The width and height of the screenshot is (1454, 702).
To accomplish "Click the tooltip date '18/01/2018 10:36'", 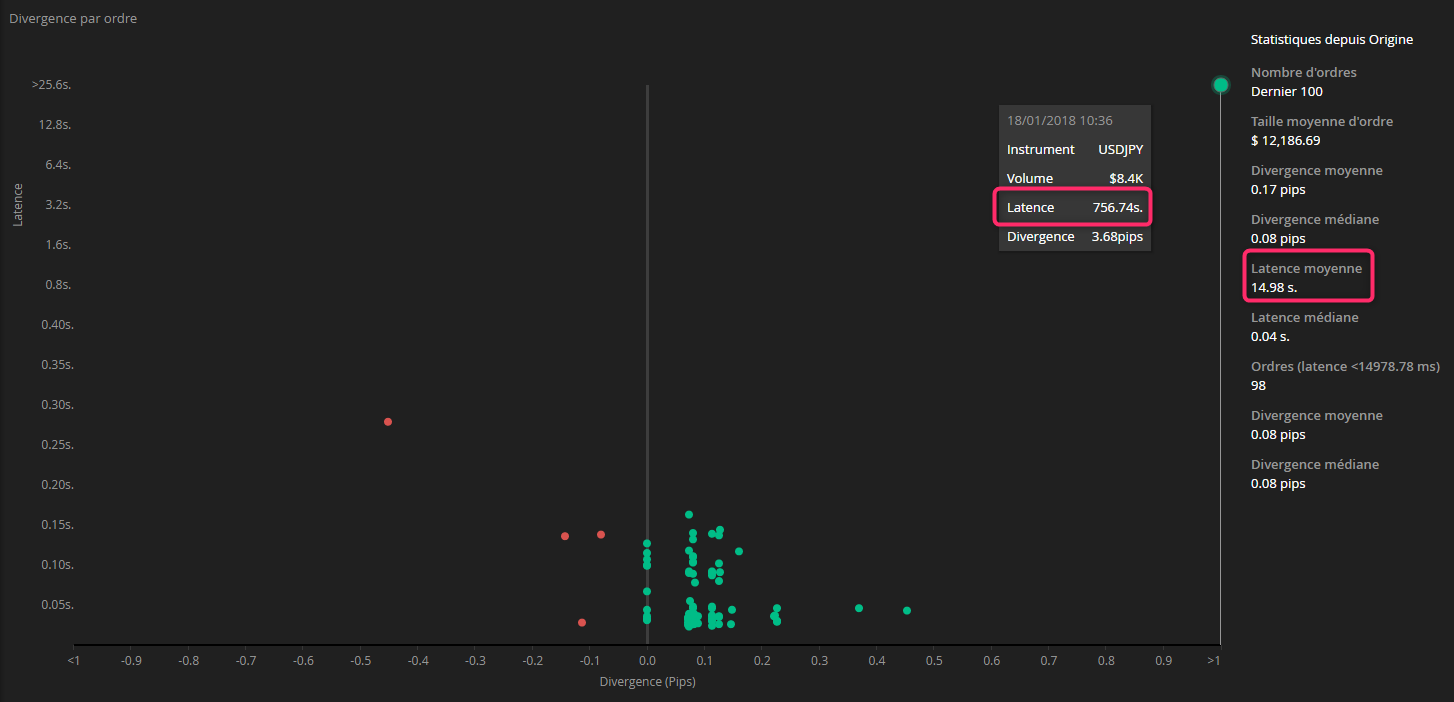I will point(1060,120).
